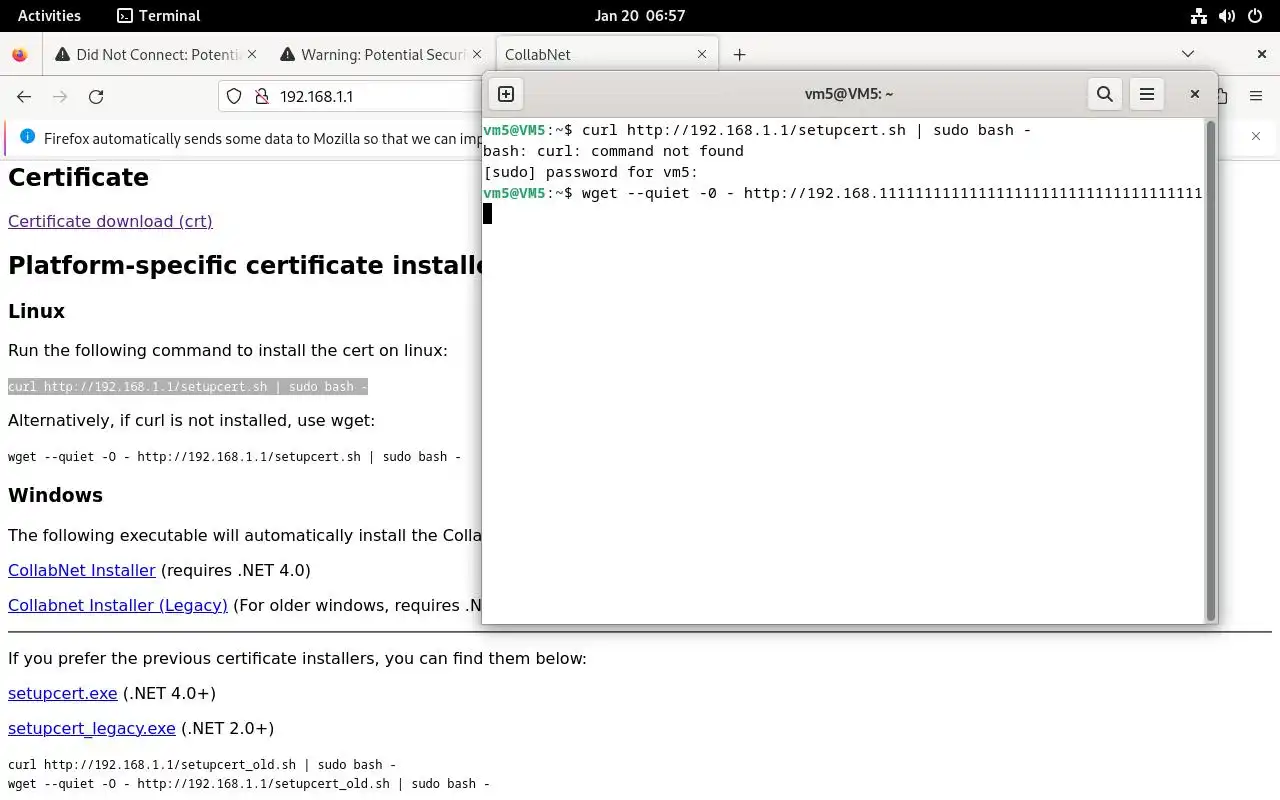Open a new Firefox tab

(739, 55)
